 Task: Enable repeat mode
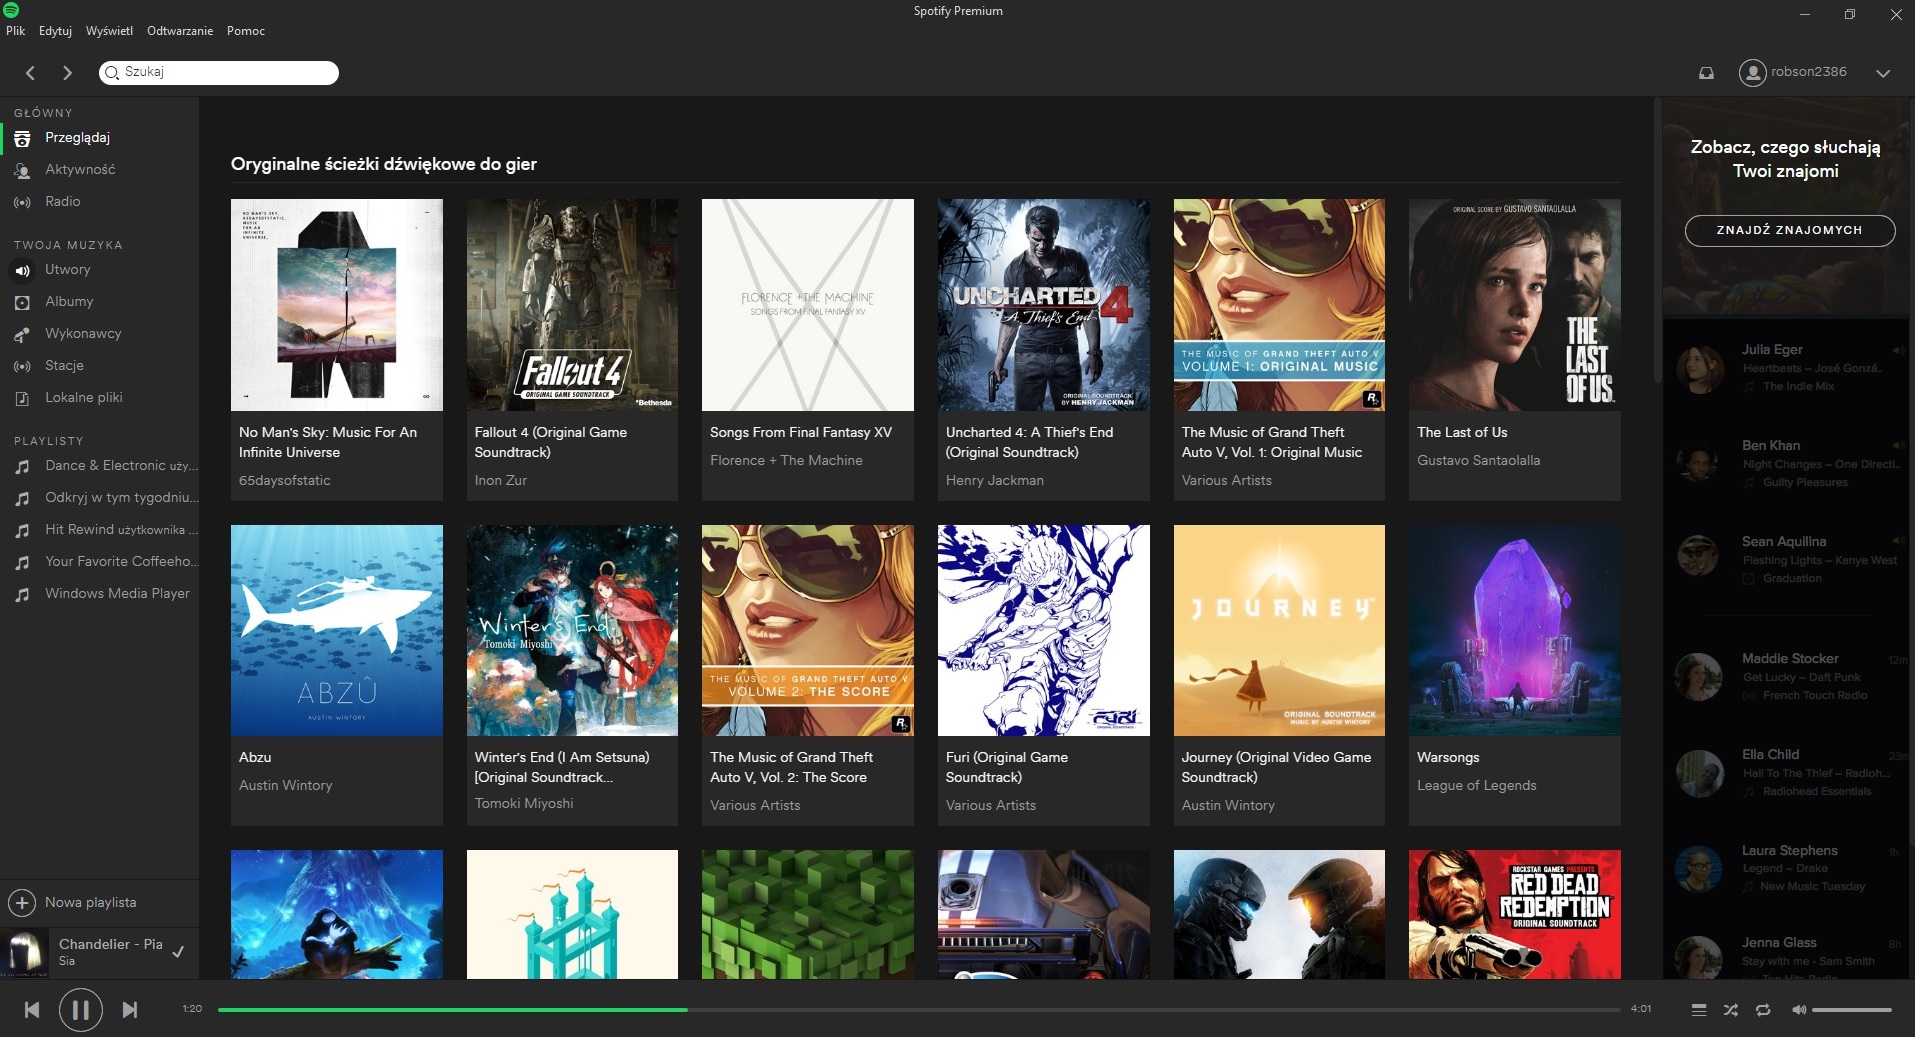click(x=1761, y=1010)
